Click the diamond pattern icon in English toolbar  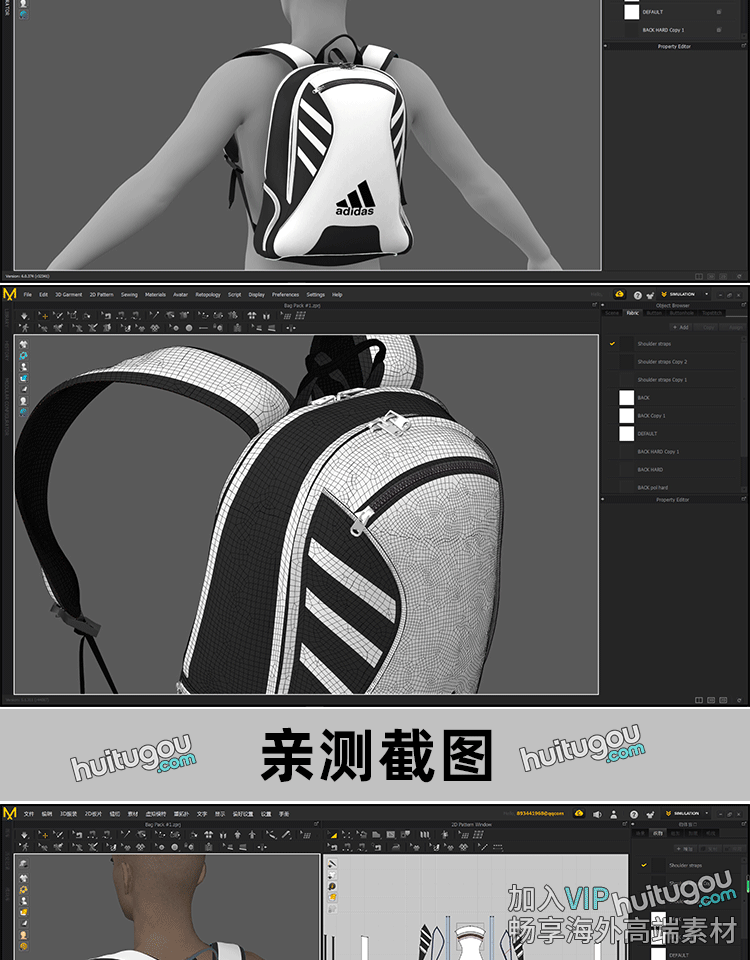(x=155, y=328)
